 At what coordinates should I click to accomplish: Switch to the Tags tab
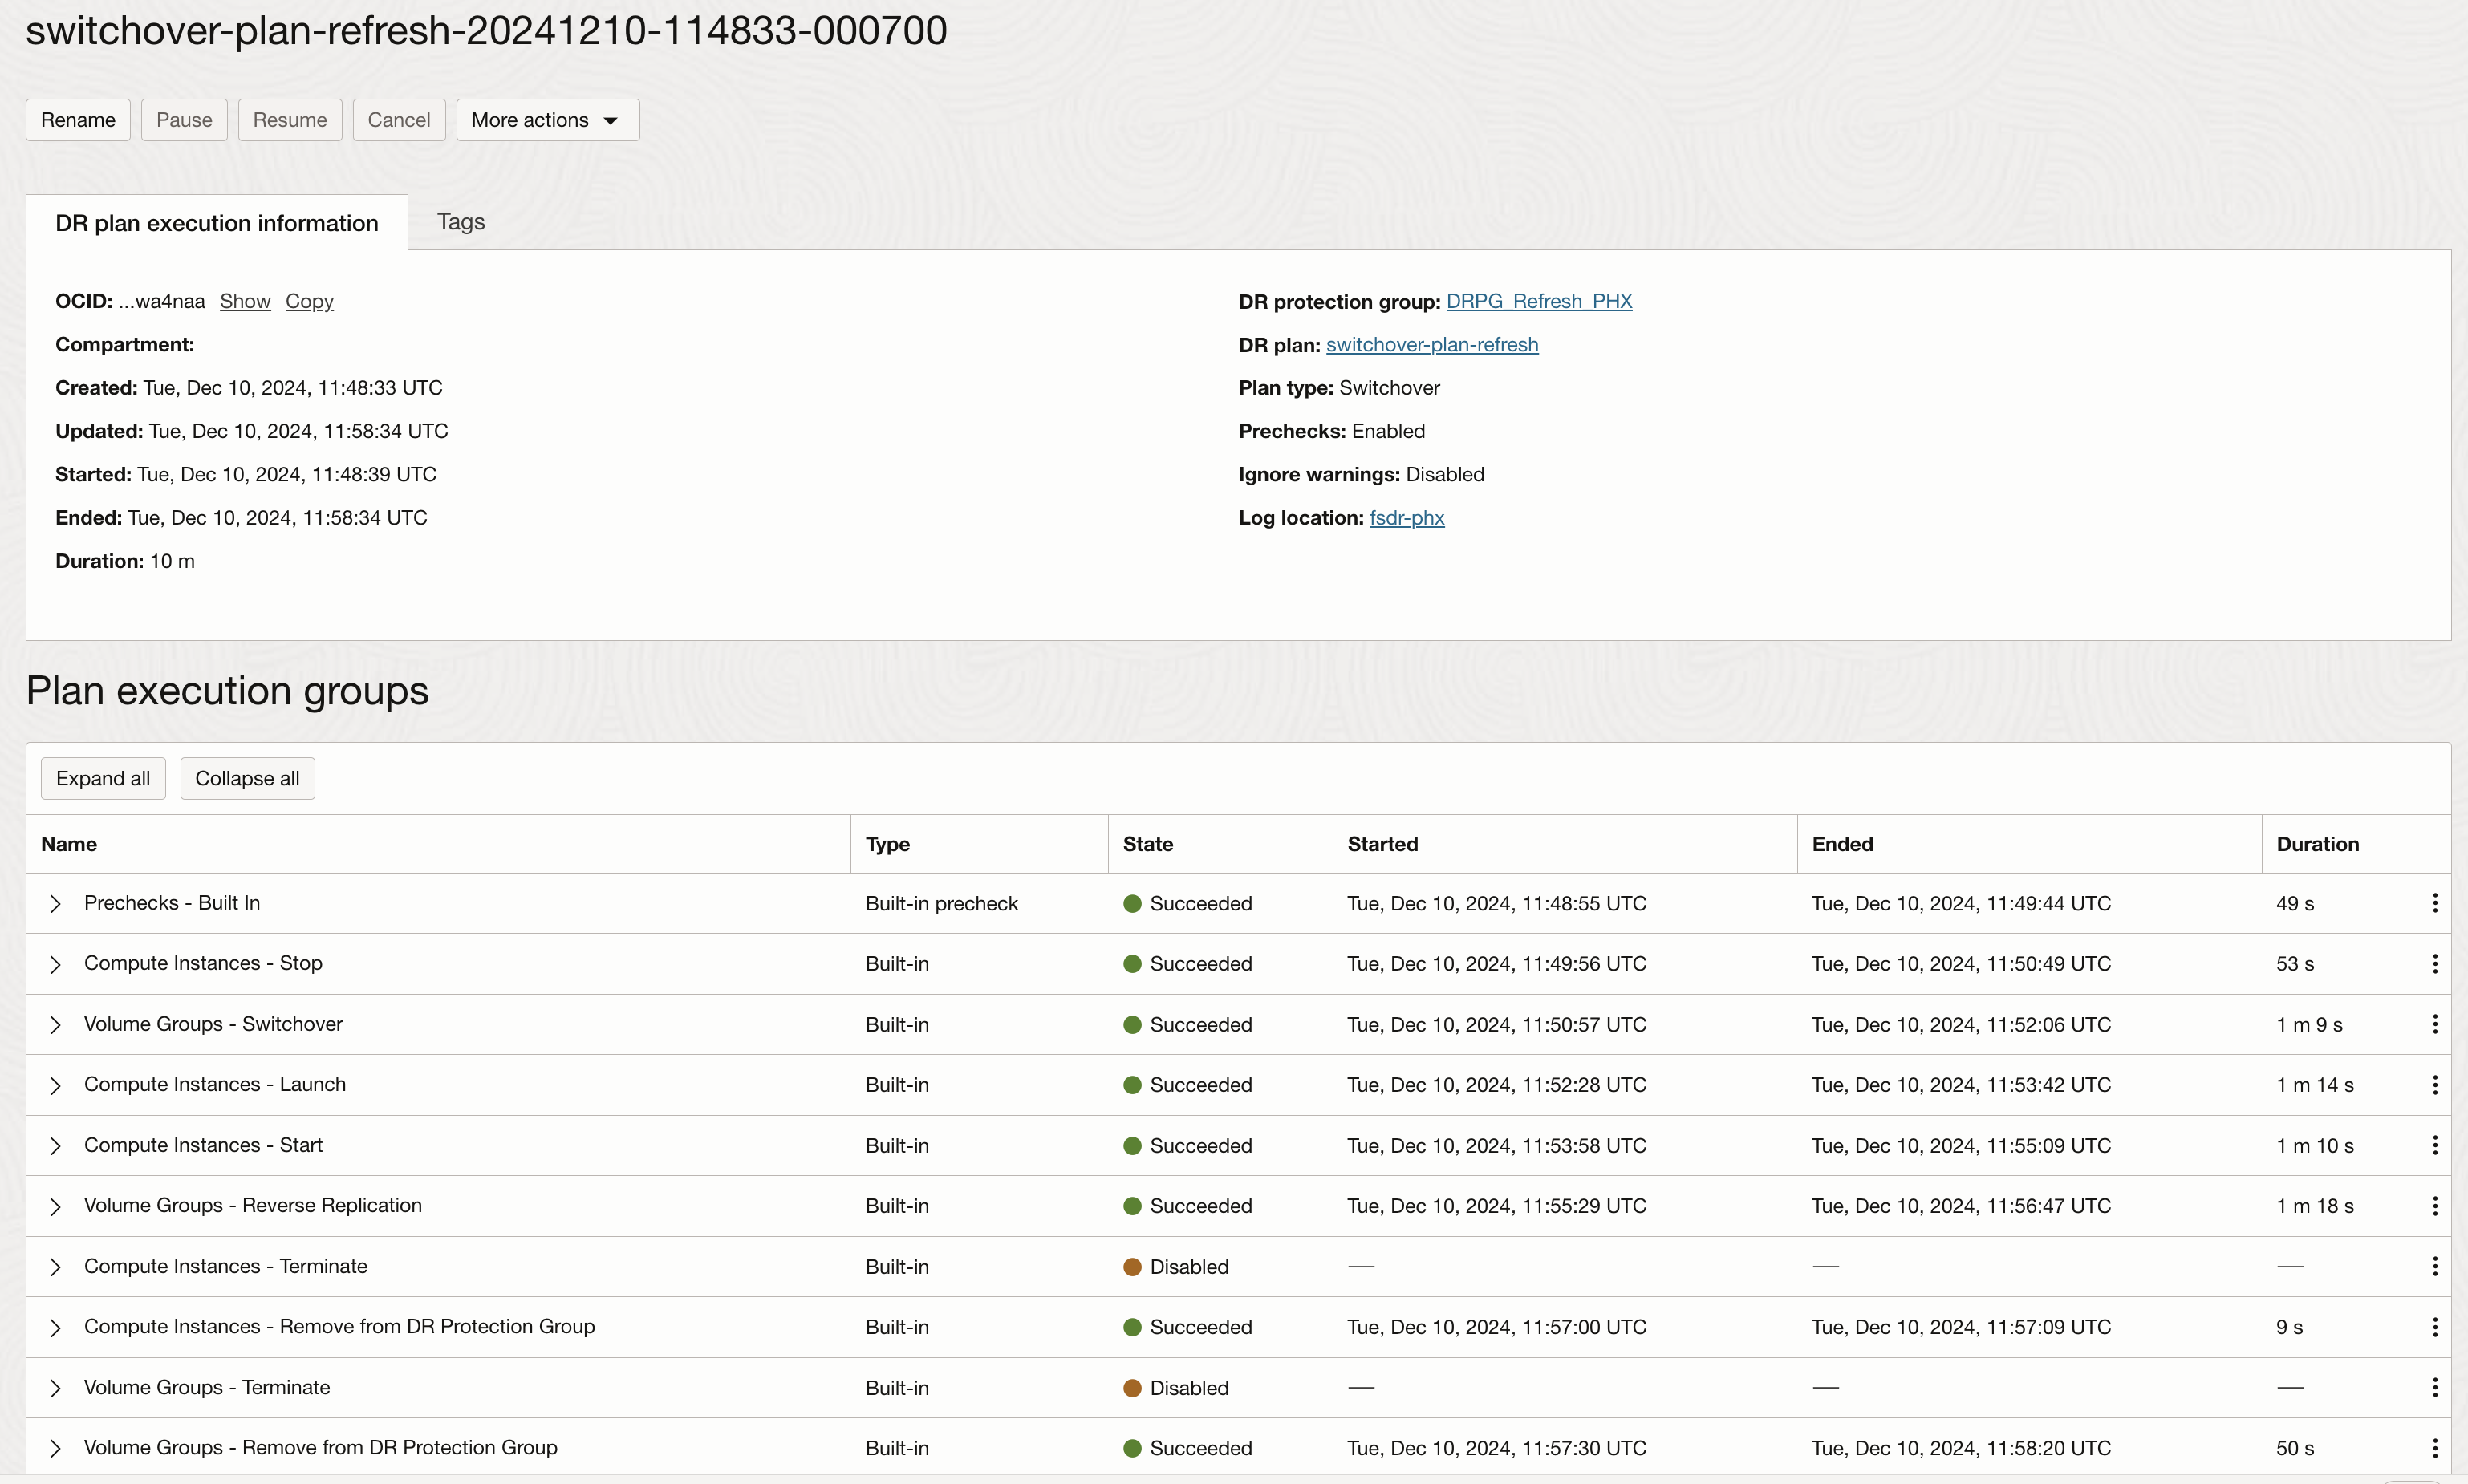pyautogui.click(x=460, y=222)
